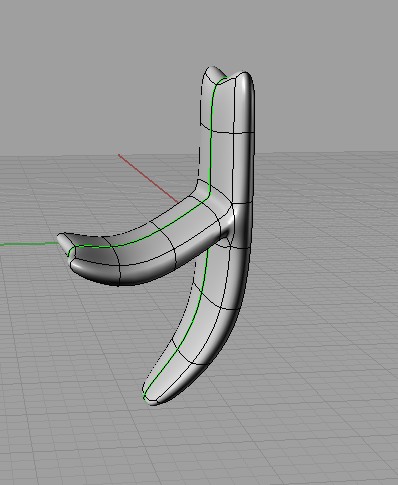
Task: Click the dashed silhouette edge of the upper branch
Action: coord(200,133)
